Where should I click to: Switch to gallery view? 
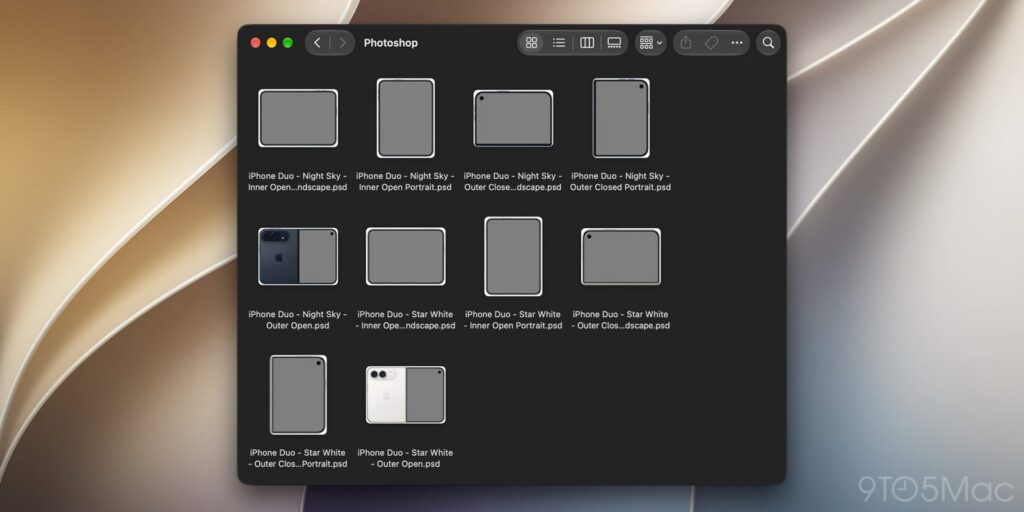614,42
